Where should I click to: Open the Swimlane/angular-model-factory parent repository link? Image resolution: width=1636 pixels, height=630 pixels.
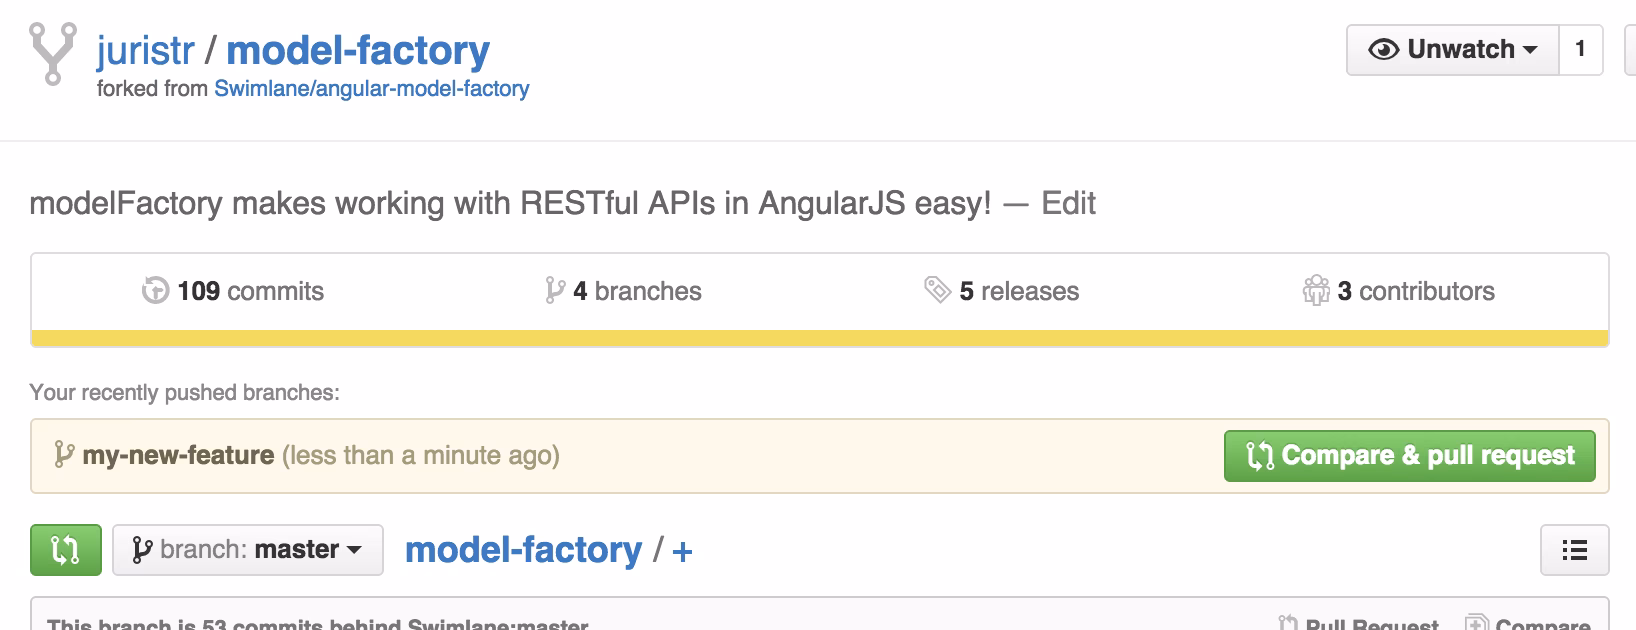click(x=371, y=89)
